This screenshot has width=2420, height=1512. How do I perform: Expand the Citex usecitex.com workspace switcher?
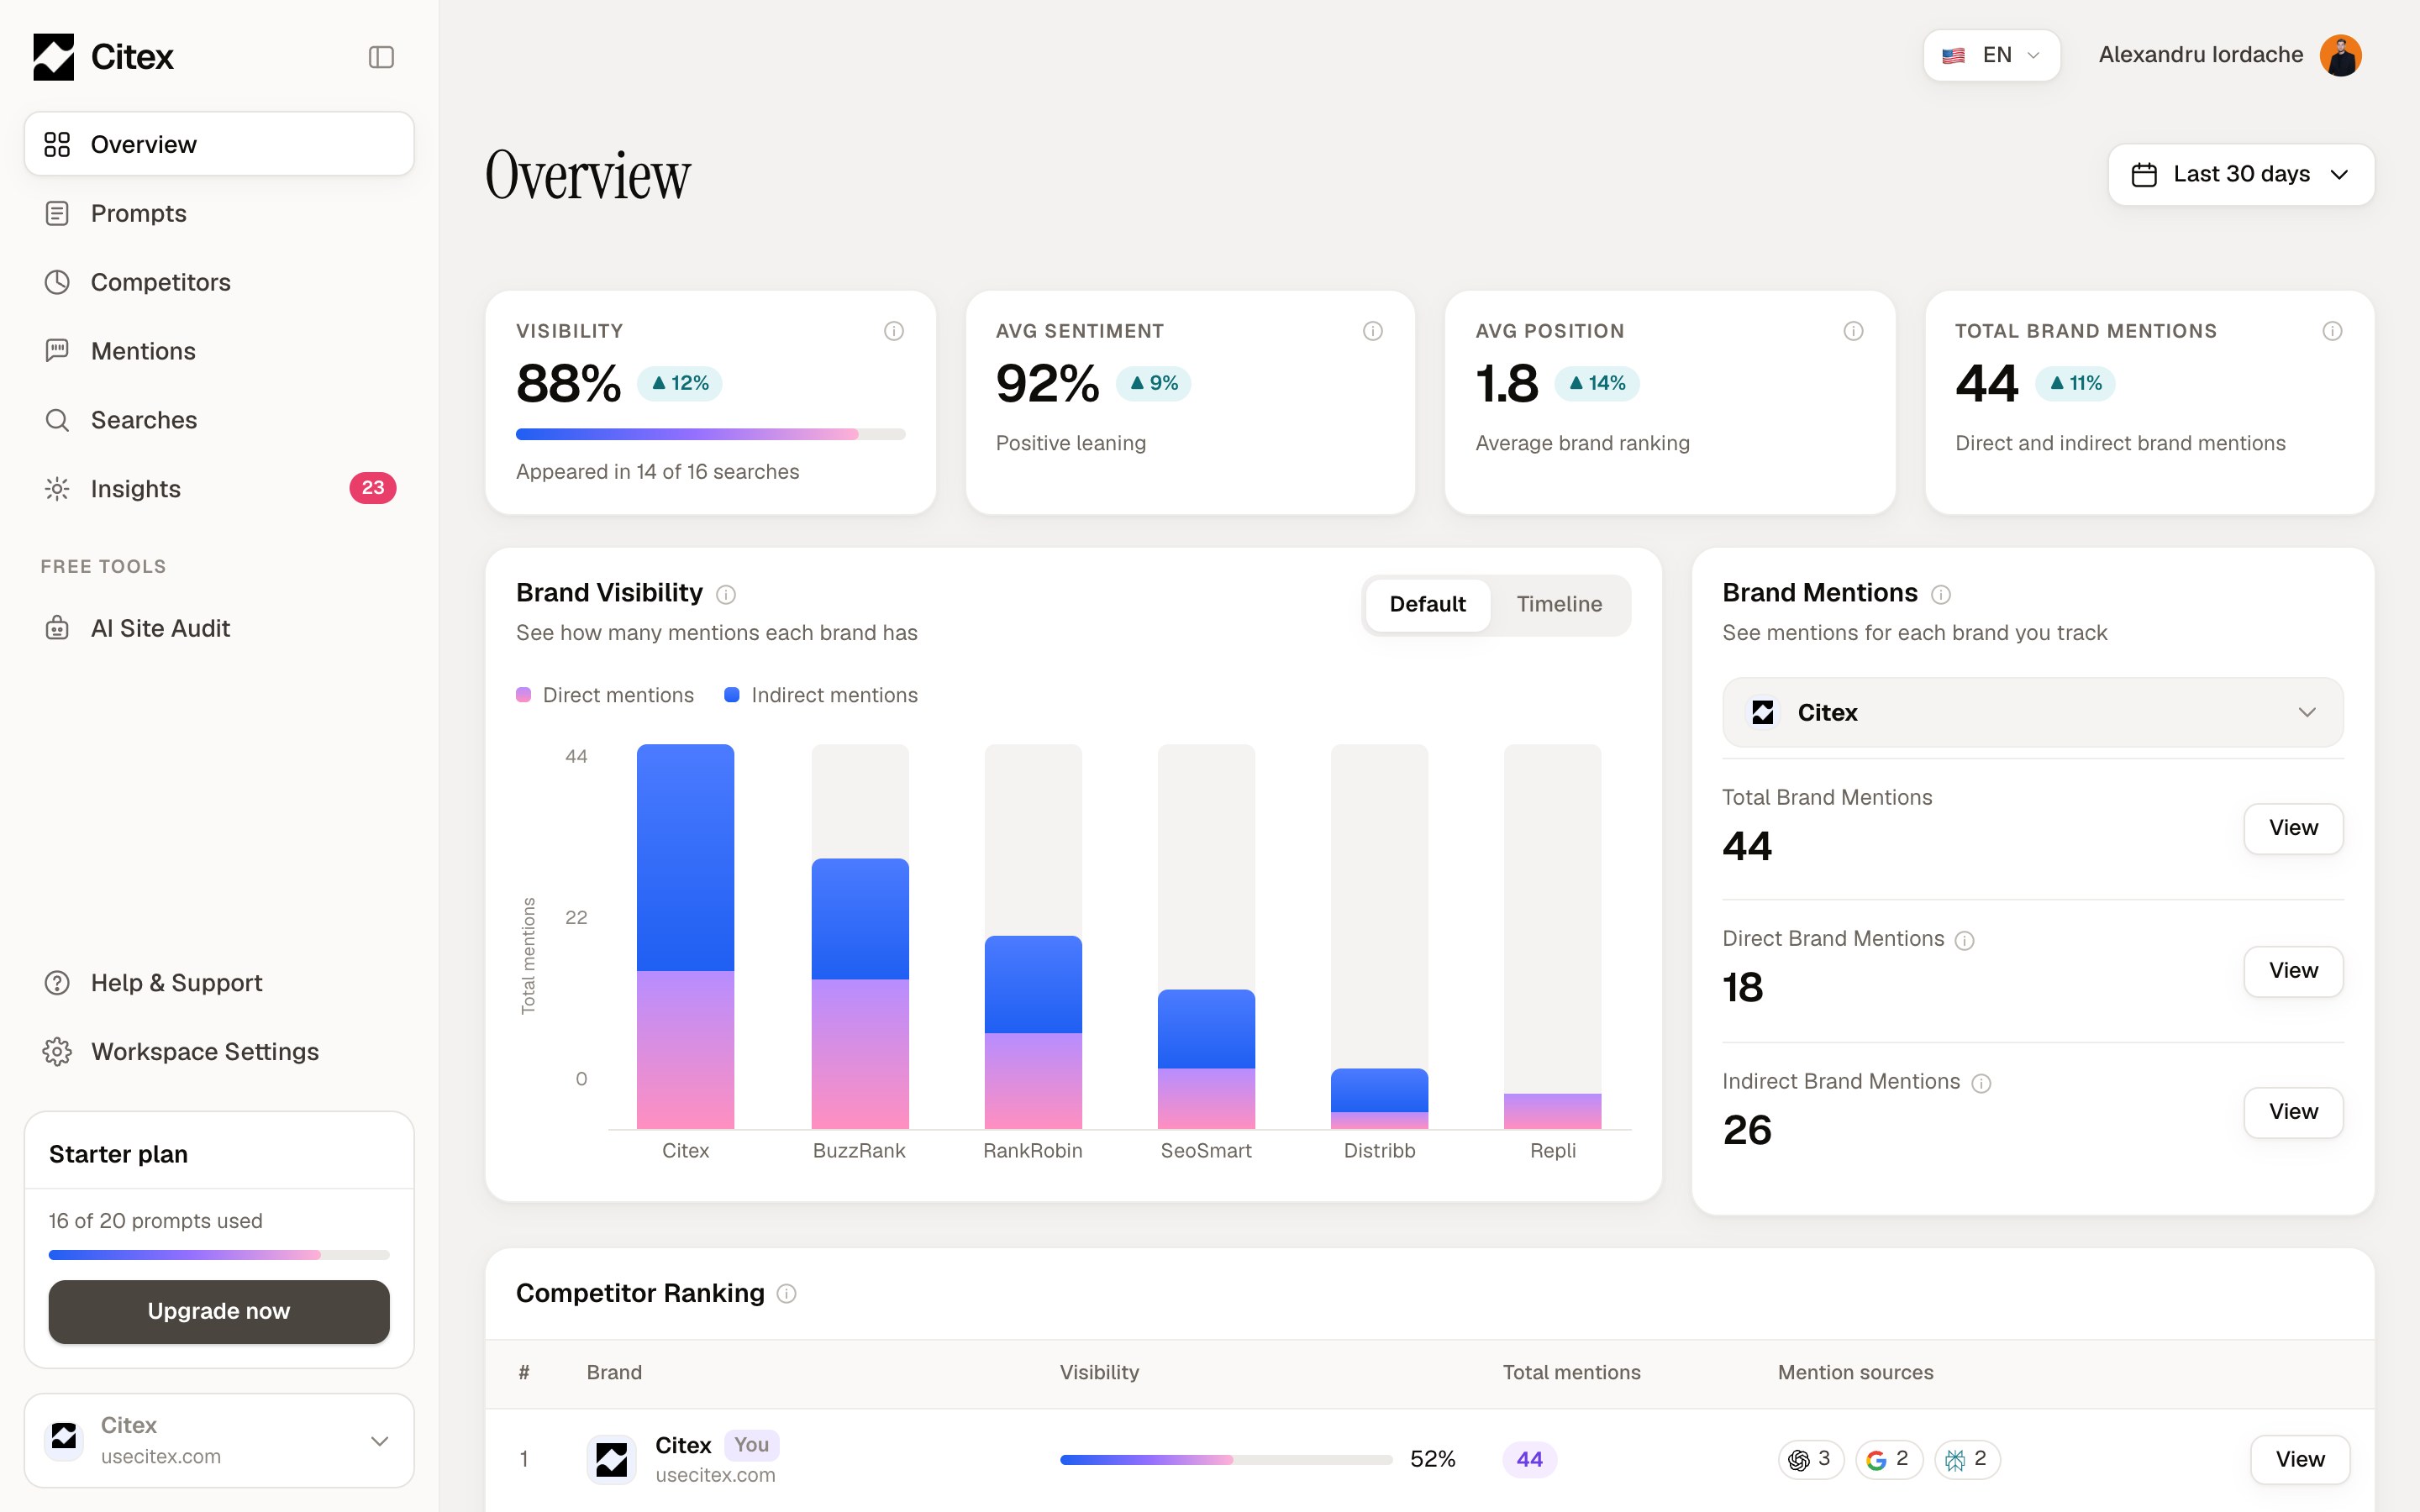coord(219,1440)
